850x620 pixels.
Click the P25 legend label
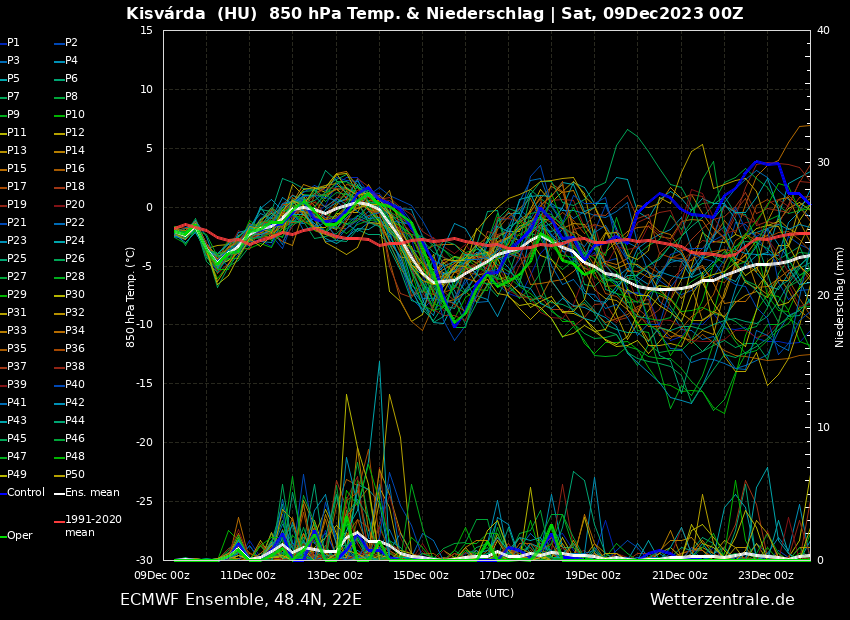point(17,259)
